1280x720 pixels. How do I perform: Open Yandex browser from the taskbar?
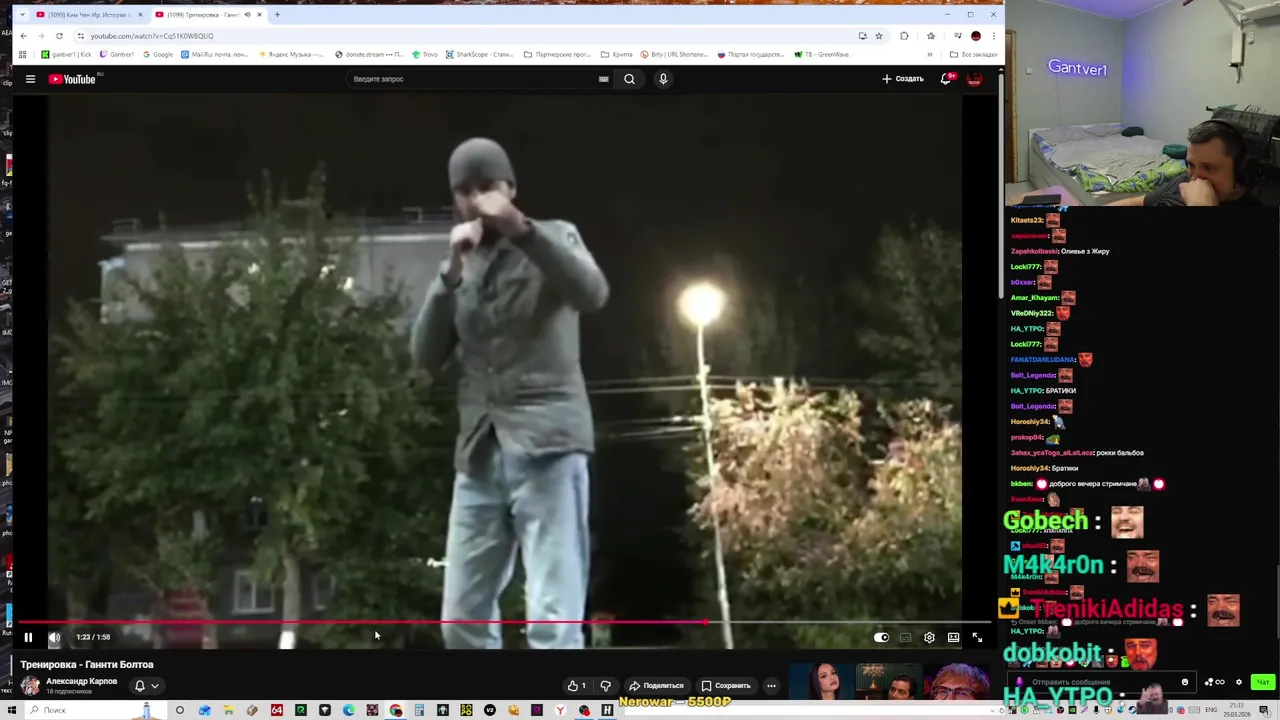(560, 710)
